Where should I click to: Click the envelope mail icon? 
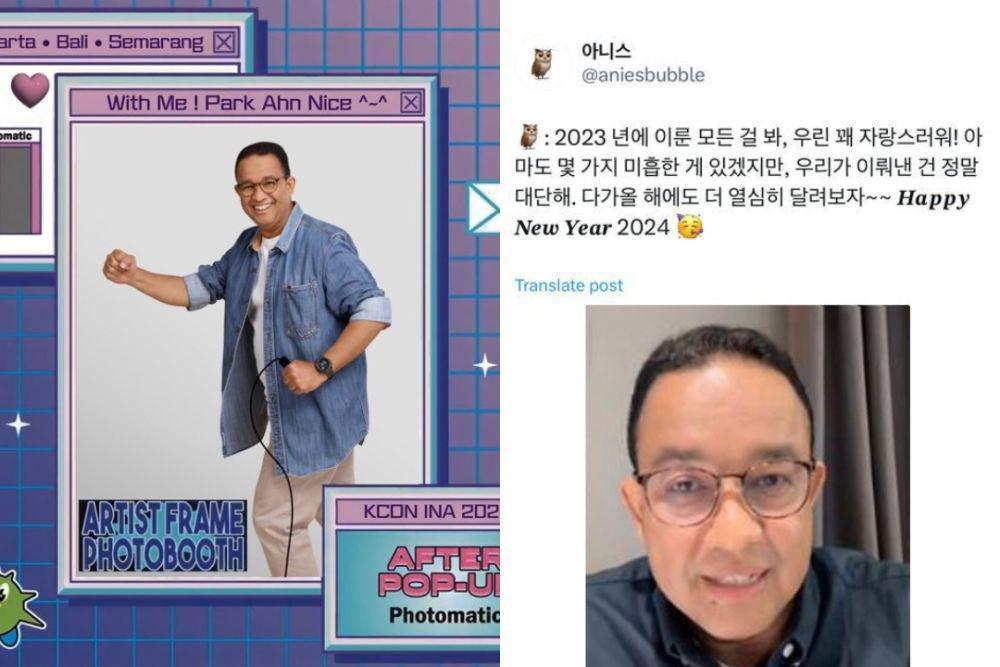[483, 209]
